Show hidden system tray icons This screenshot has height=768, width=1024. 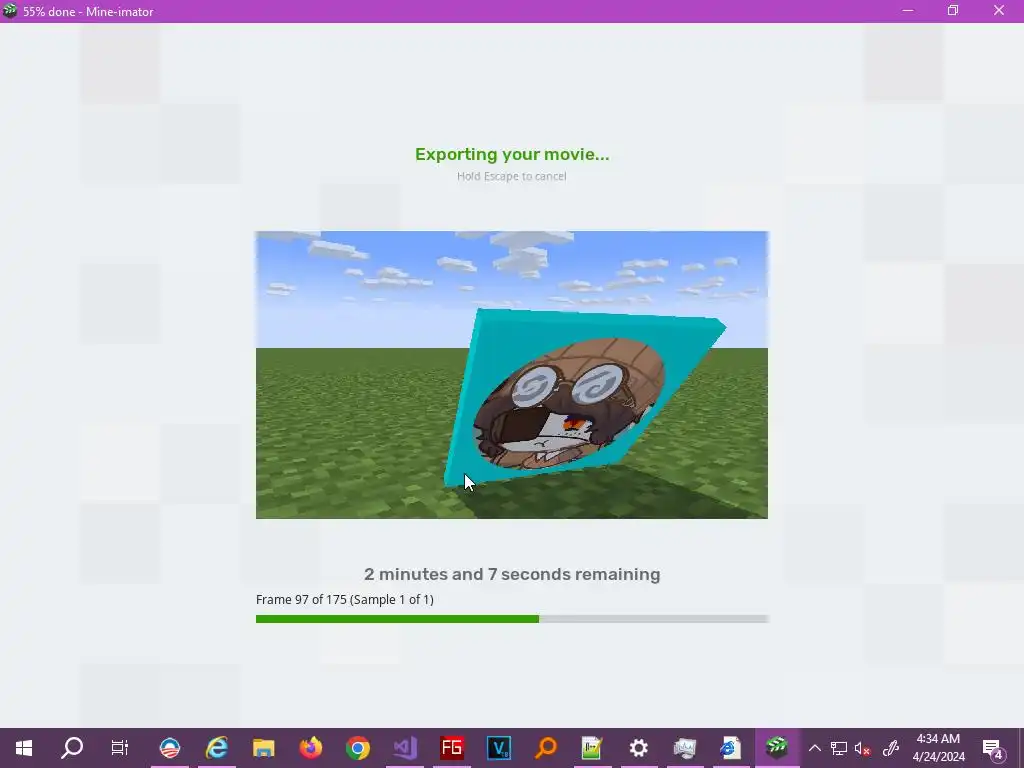pyautogui.click(x=814, y=748)
